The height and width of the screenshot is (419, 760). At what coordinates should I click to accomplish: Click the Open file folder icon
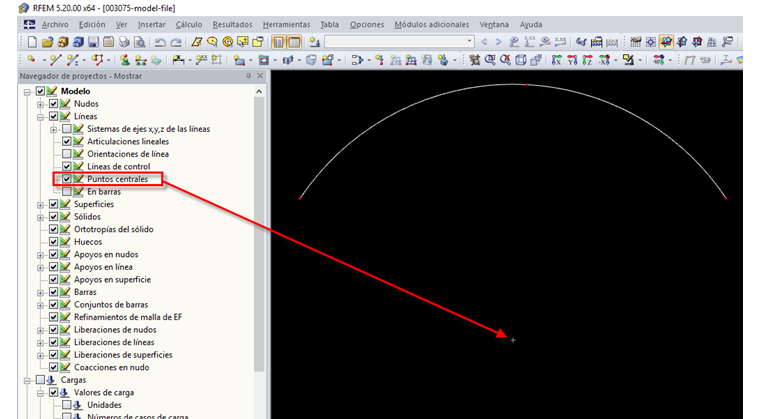point(48,42)
